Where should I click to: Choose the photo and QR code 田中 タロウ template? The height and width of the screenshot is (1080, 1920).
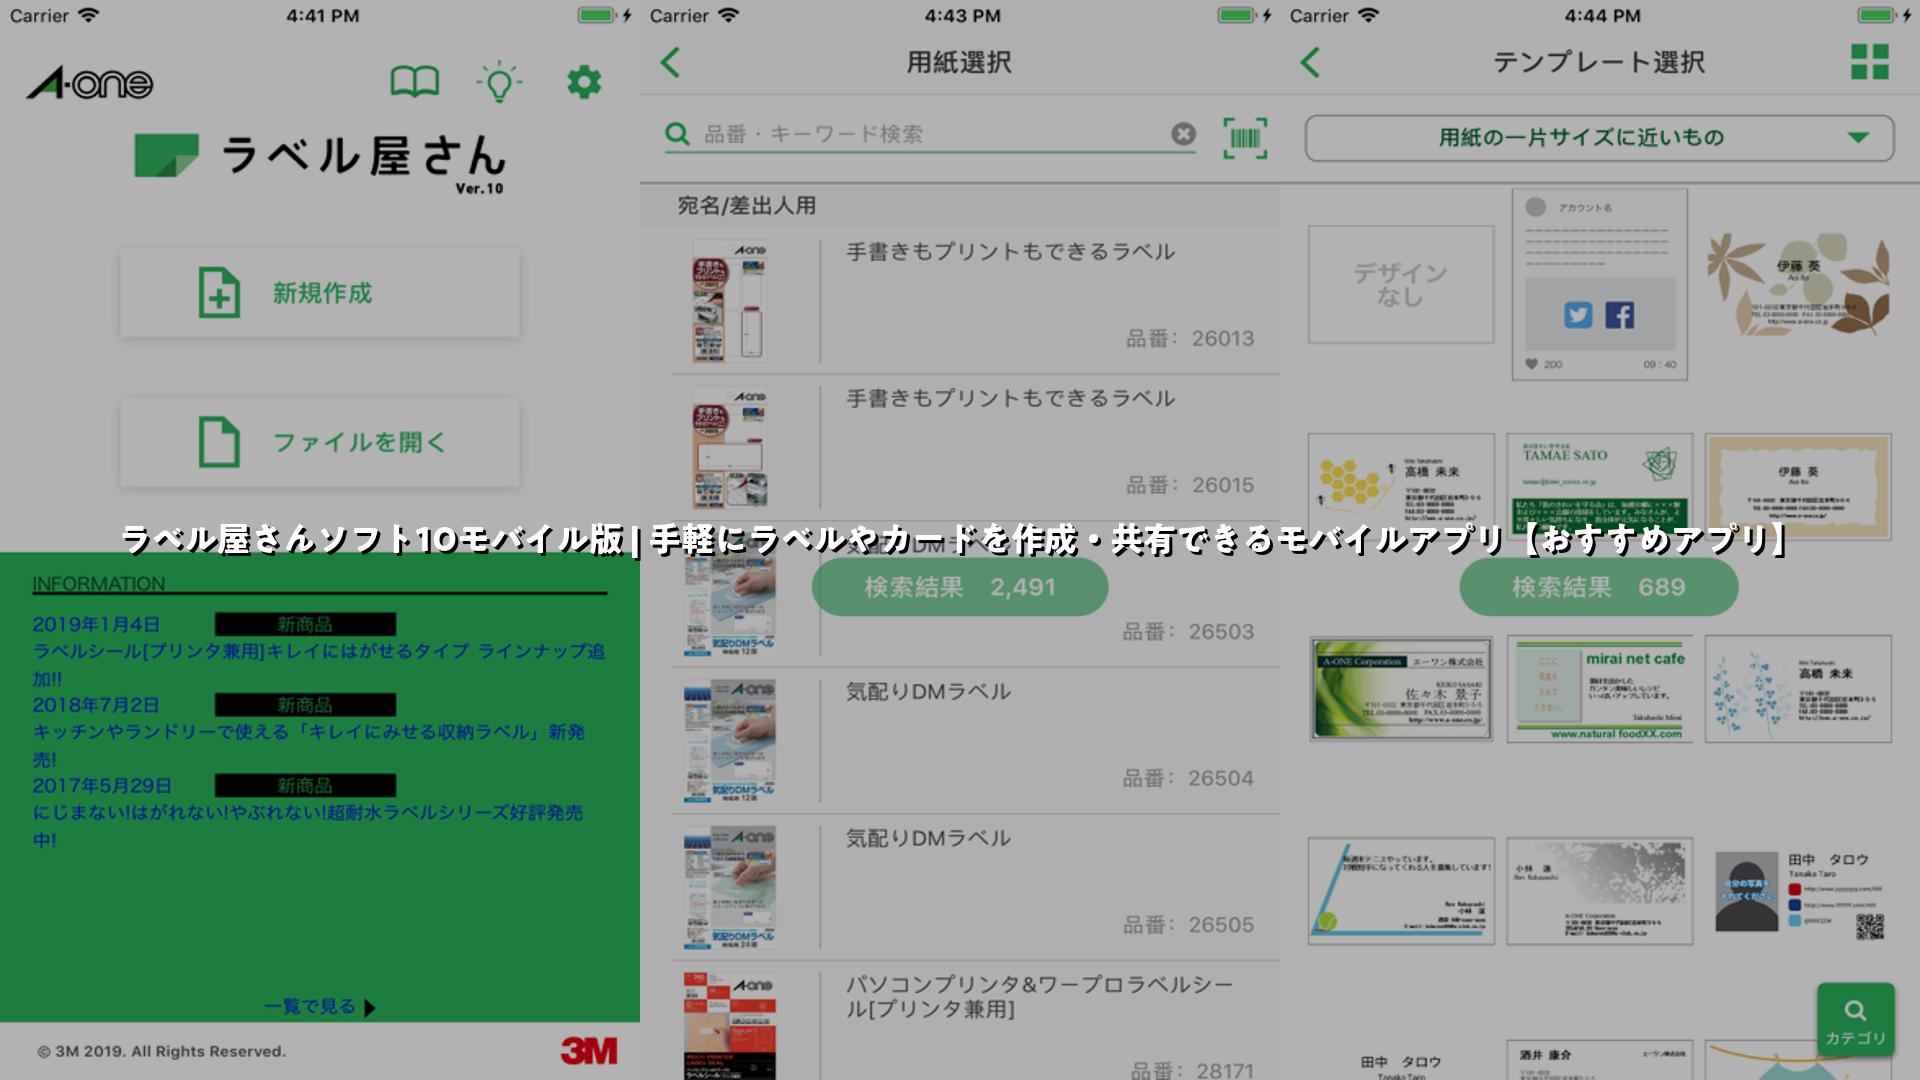[x=1798, y=891]
